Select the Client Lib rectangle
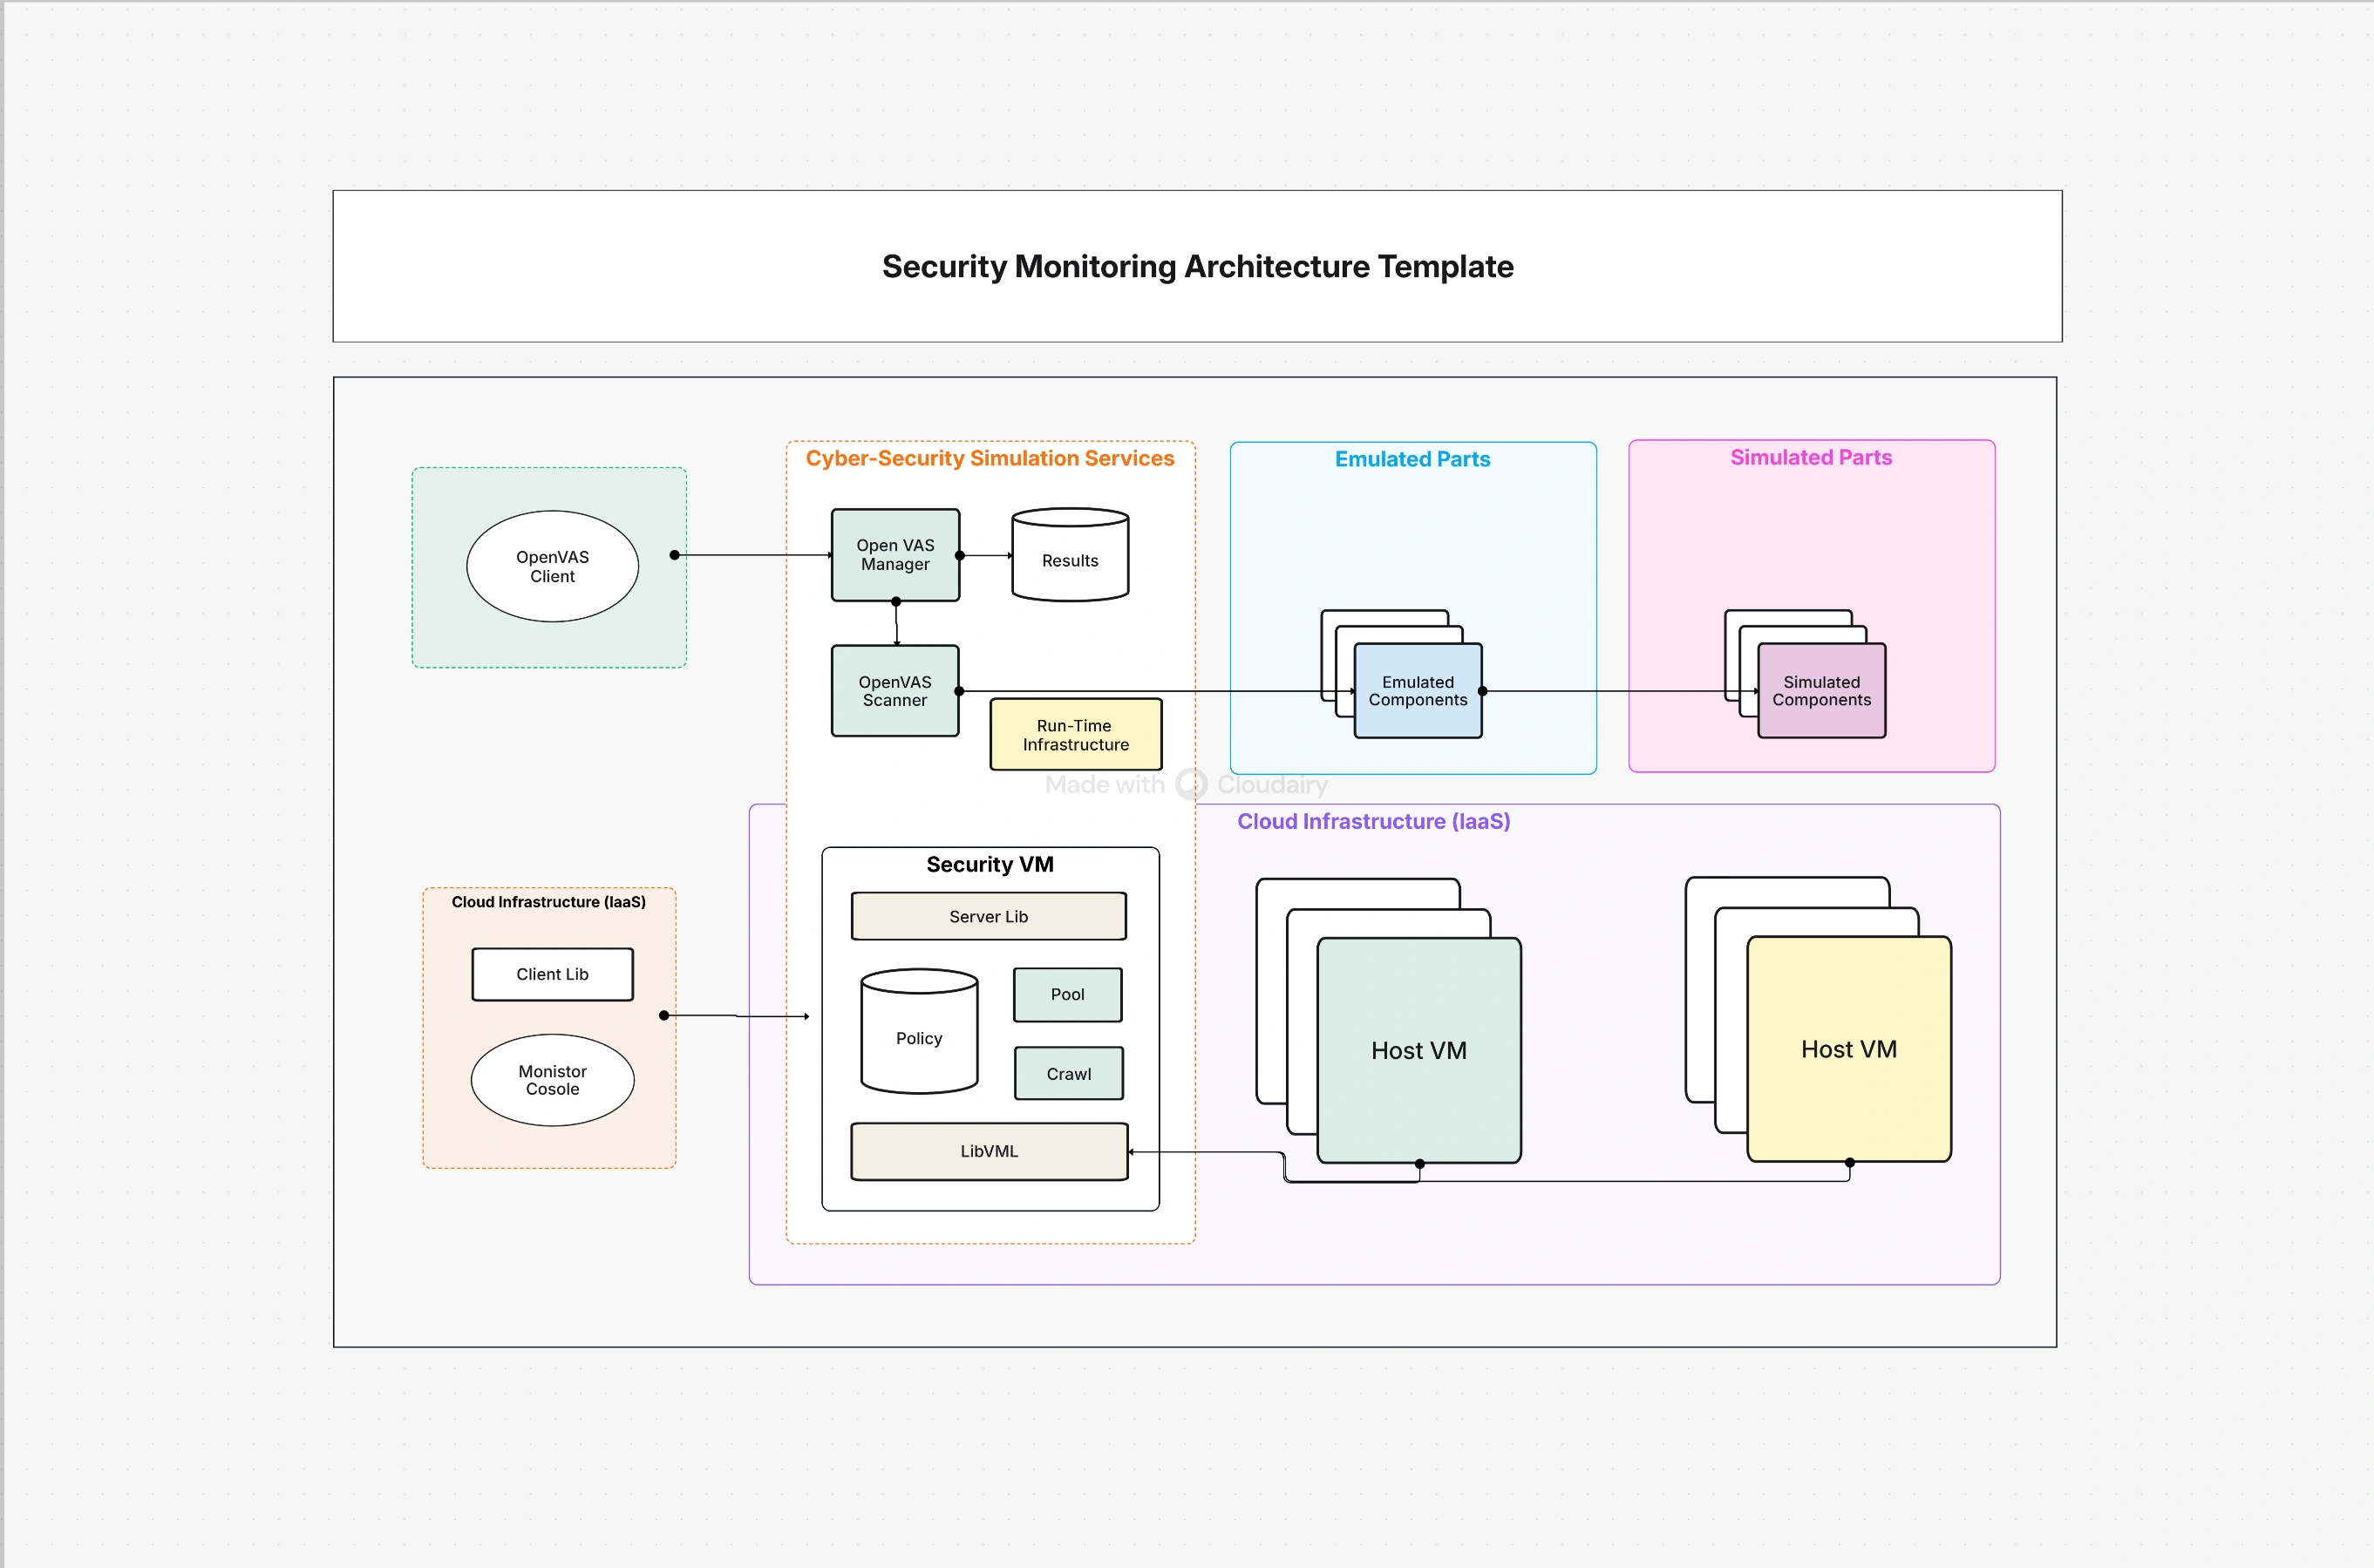Viewport: 2374px width, 1568px height. coord(552,973)
